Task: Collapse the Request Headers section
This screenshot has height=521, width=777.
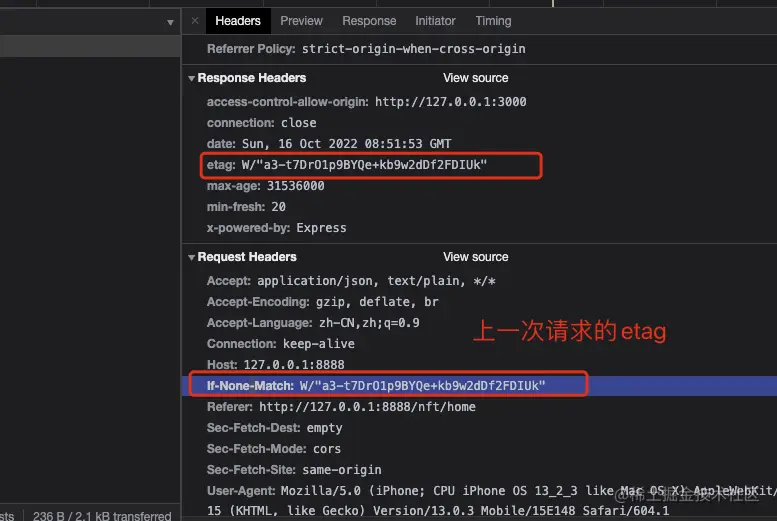Action: click(x=191, y=257)
